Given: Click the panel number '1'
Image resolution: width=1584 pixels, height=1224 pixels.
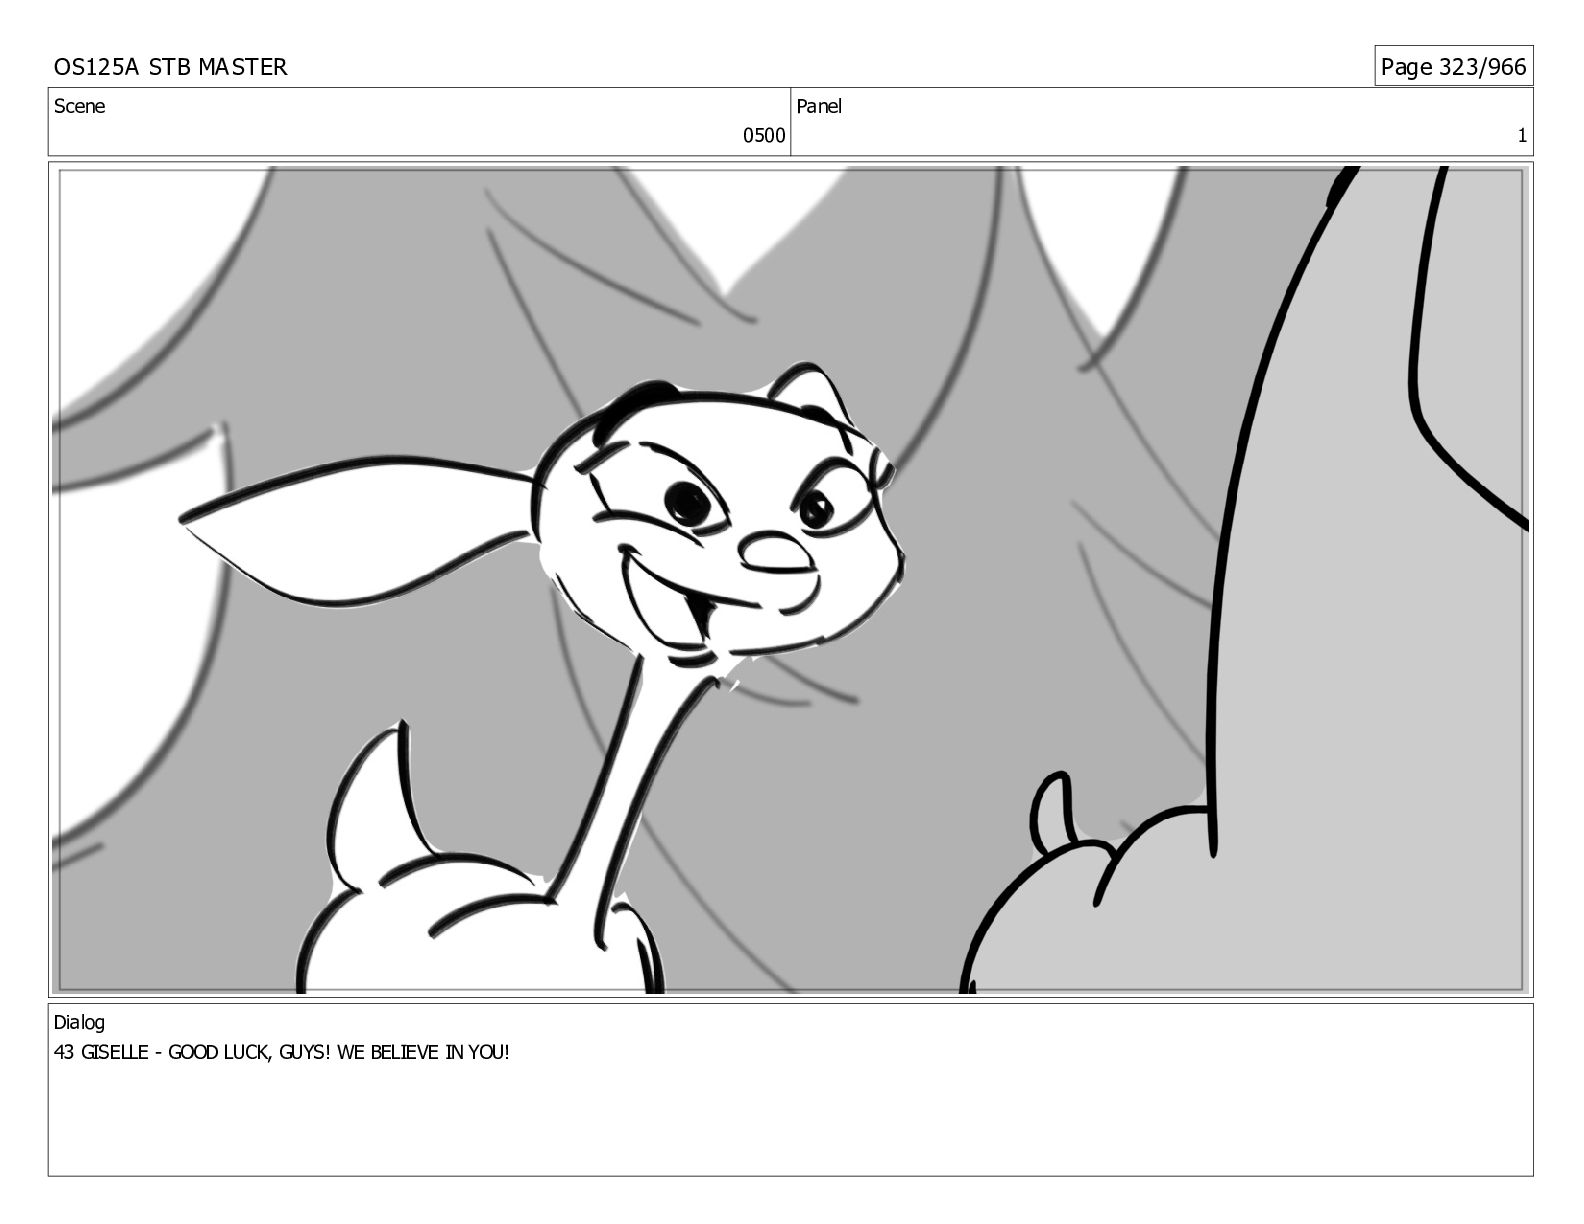Looking at the screenshot, I should click(x=1522, y=136).
